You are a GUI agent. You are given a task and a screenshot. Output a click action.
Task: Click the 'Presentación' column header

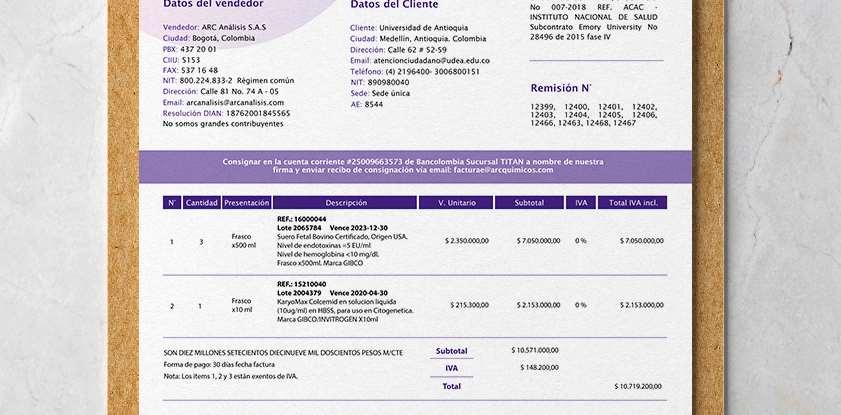[247, 203]
